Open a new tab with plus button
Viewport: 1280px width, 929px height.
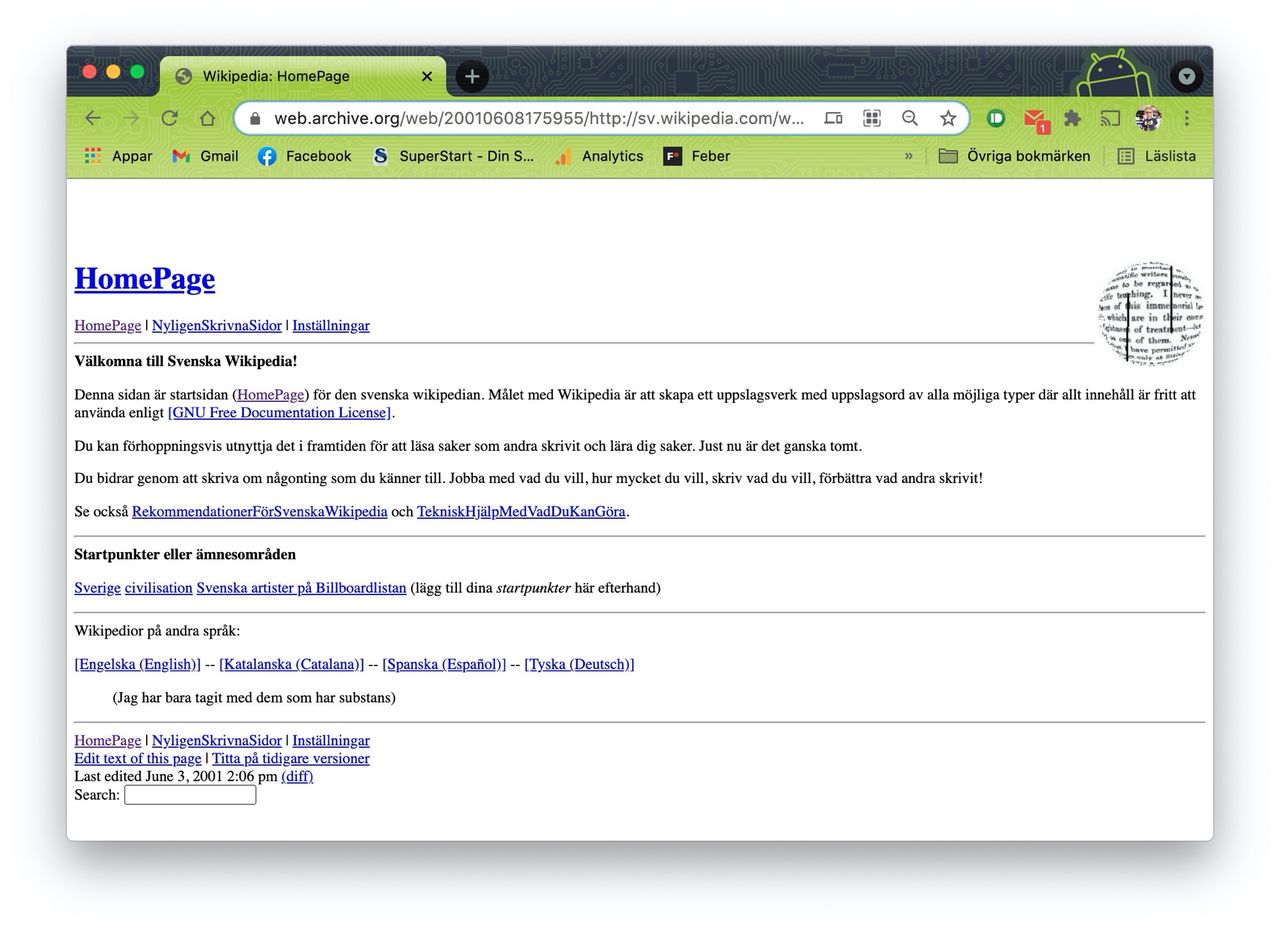pyautogui.click(x=472, y=76)
